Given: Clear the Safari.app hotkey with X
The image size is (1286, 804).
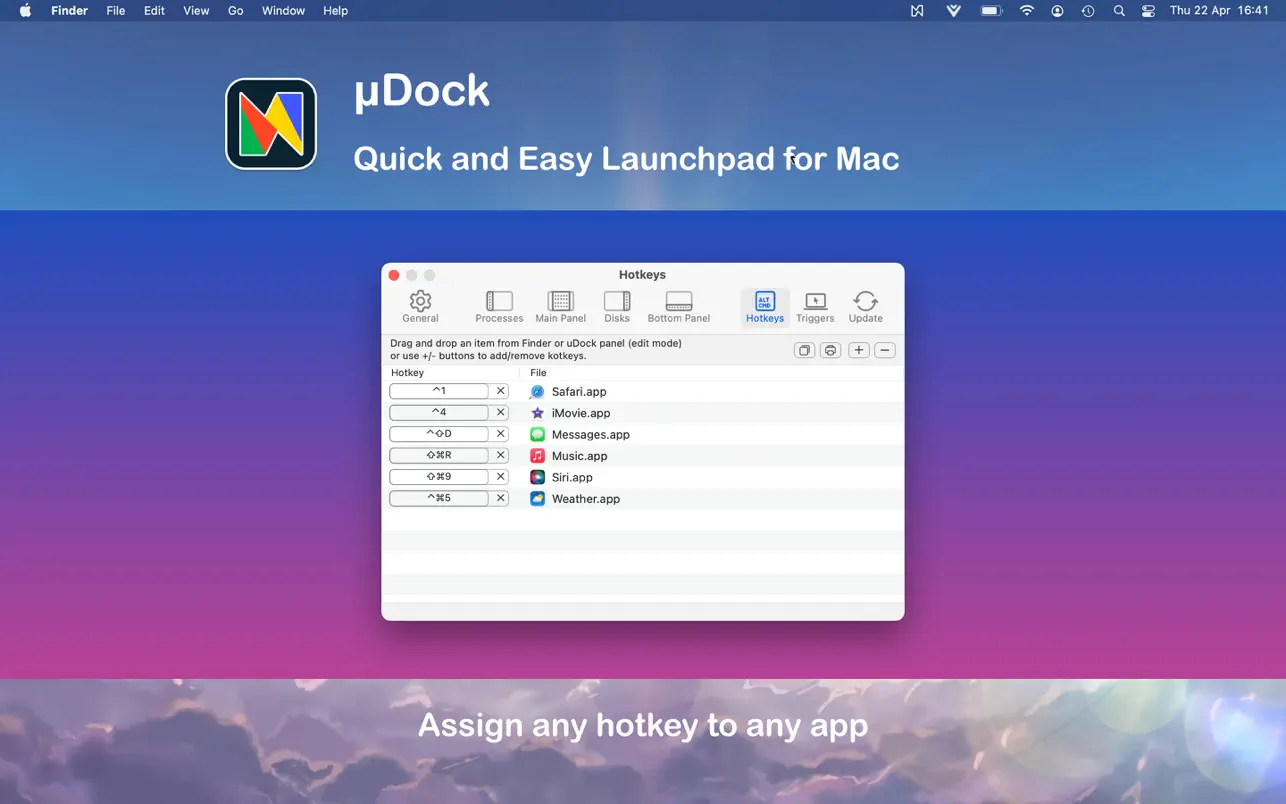Looking at the screenshot, I should [501, 391].
